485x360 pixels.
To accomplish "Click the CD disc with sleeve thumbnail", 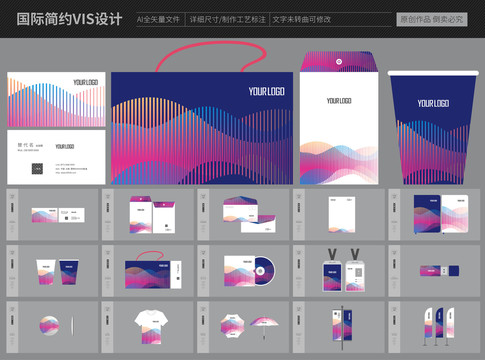I will pos(243,271).
